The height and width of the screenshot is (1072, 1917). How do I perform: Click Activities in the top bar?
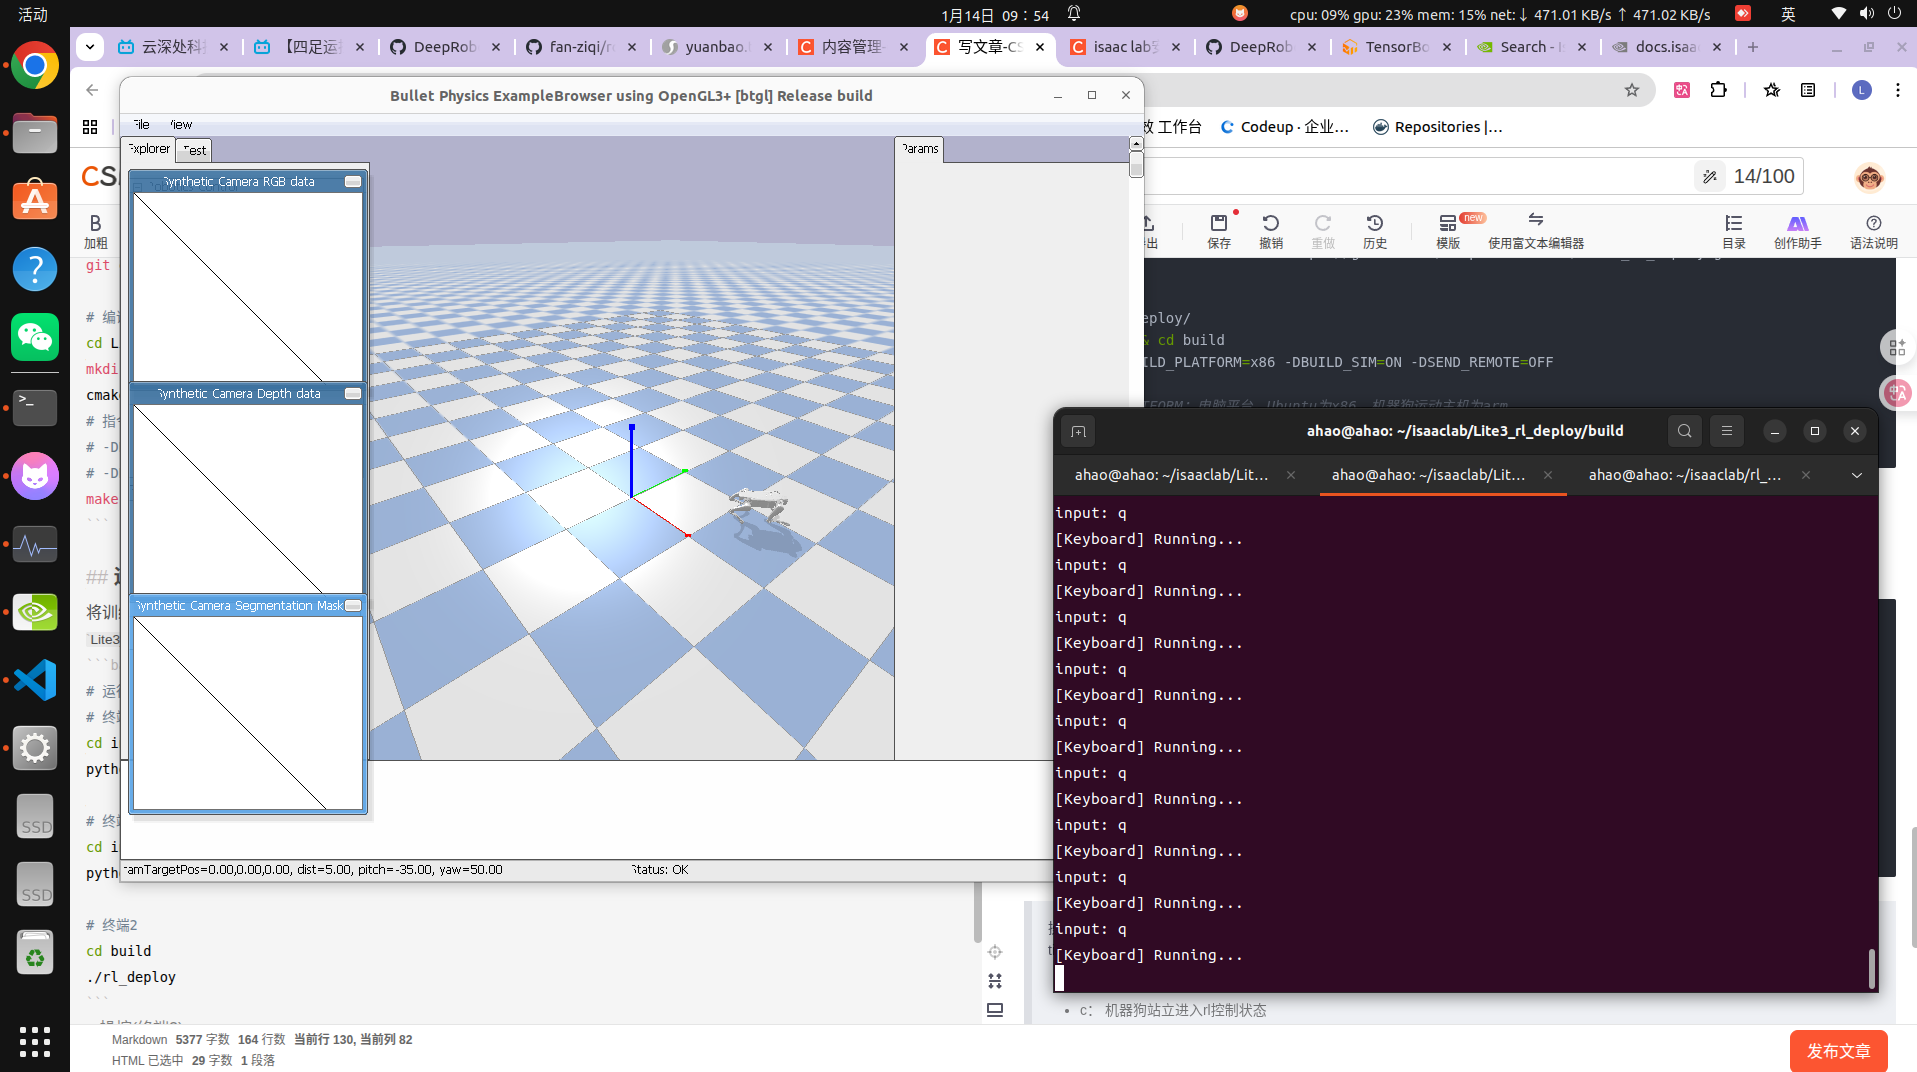[x=33, y=14]
